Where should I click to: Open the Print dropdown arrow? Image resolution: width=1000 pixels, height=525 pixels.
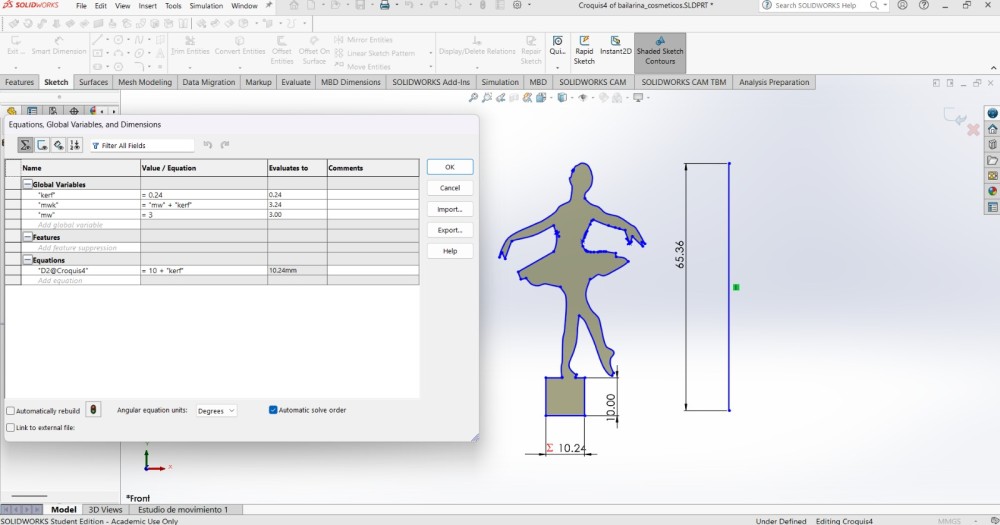coord(395,5)
